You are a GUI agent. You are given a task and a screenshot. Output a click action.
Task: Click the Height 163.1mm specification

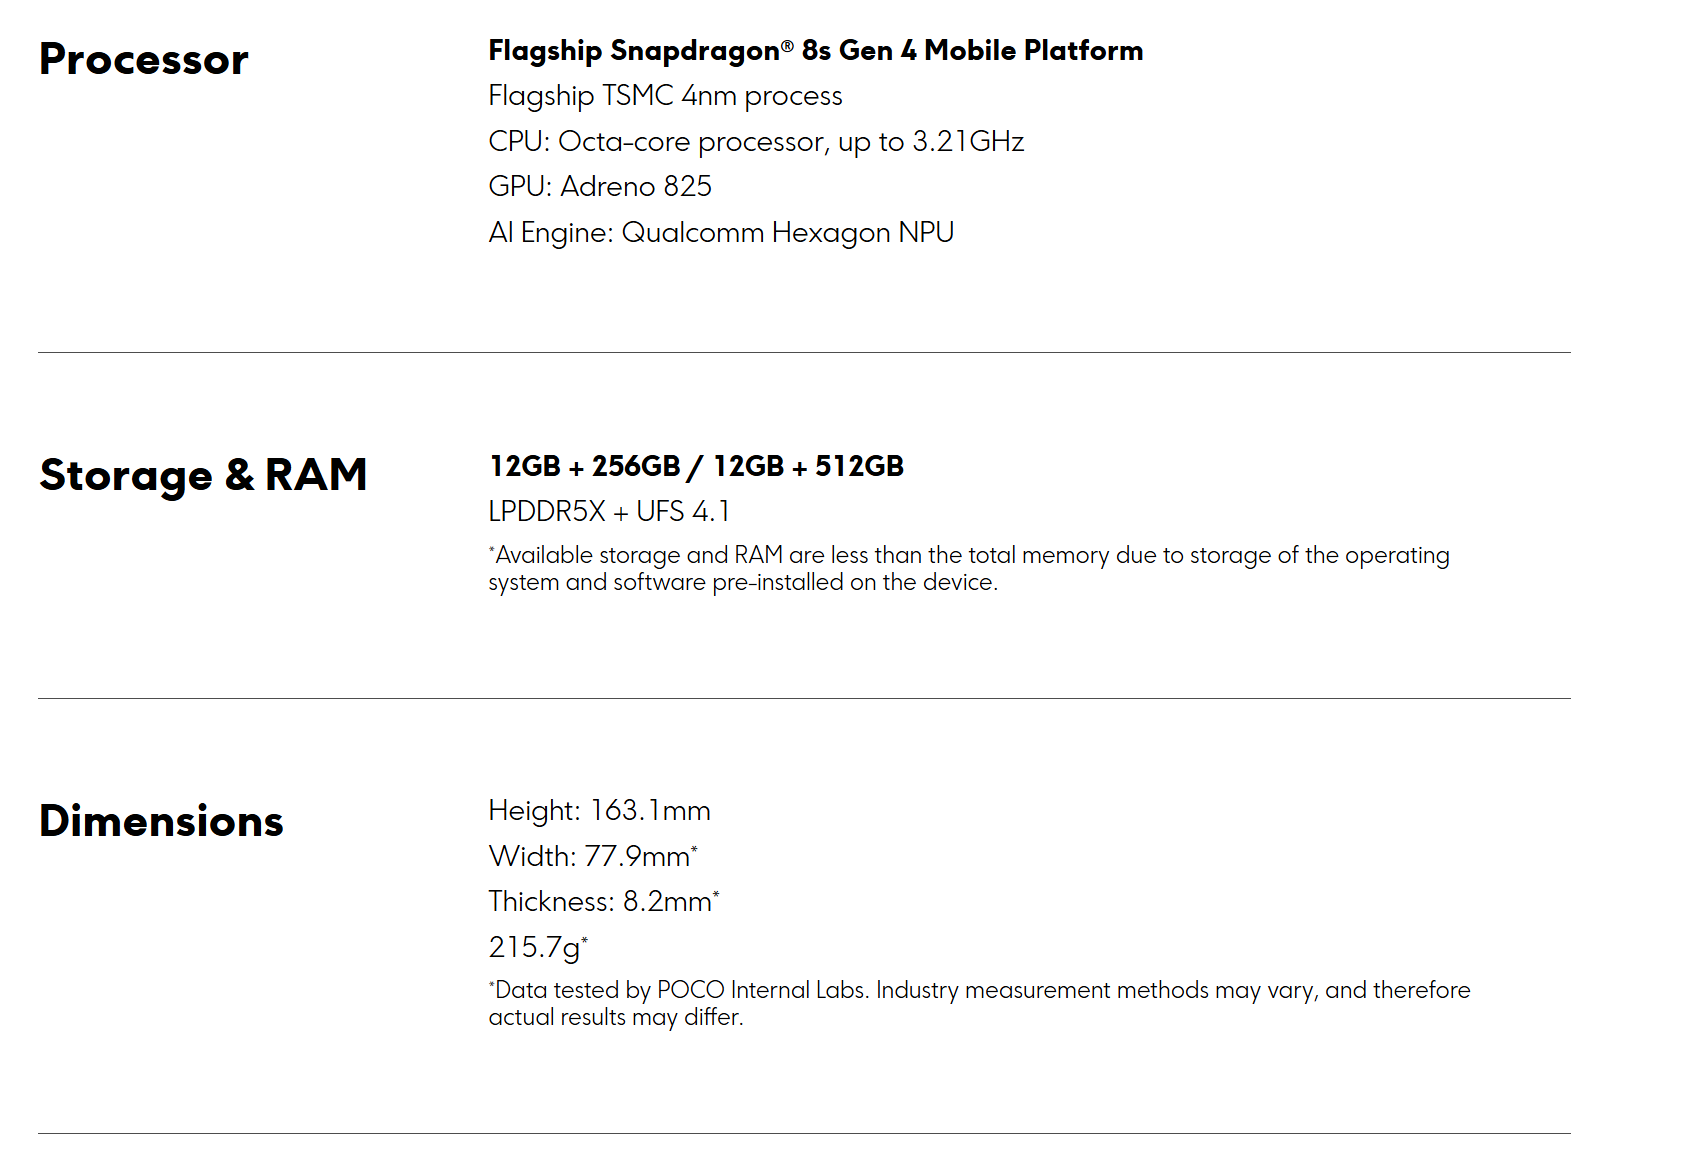599,811
